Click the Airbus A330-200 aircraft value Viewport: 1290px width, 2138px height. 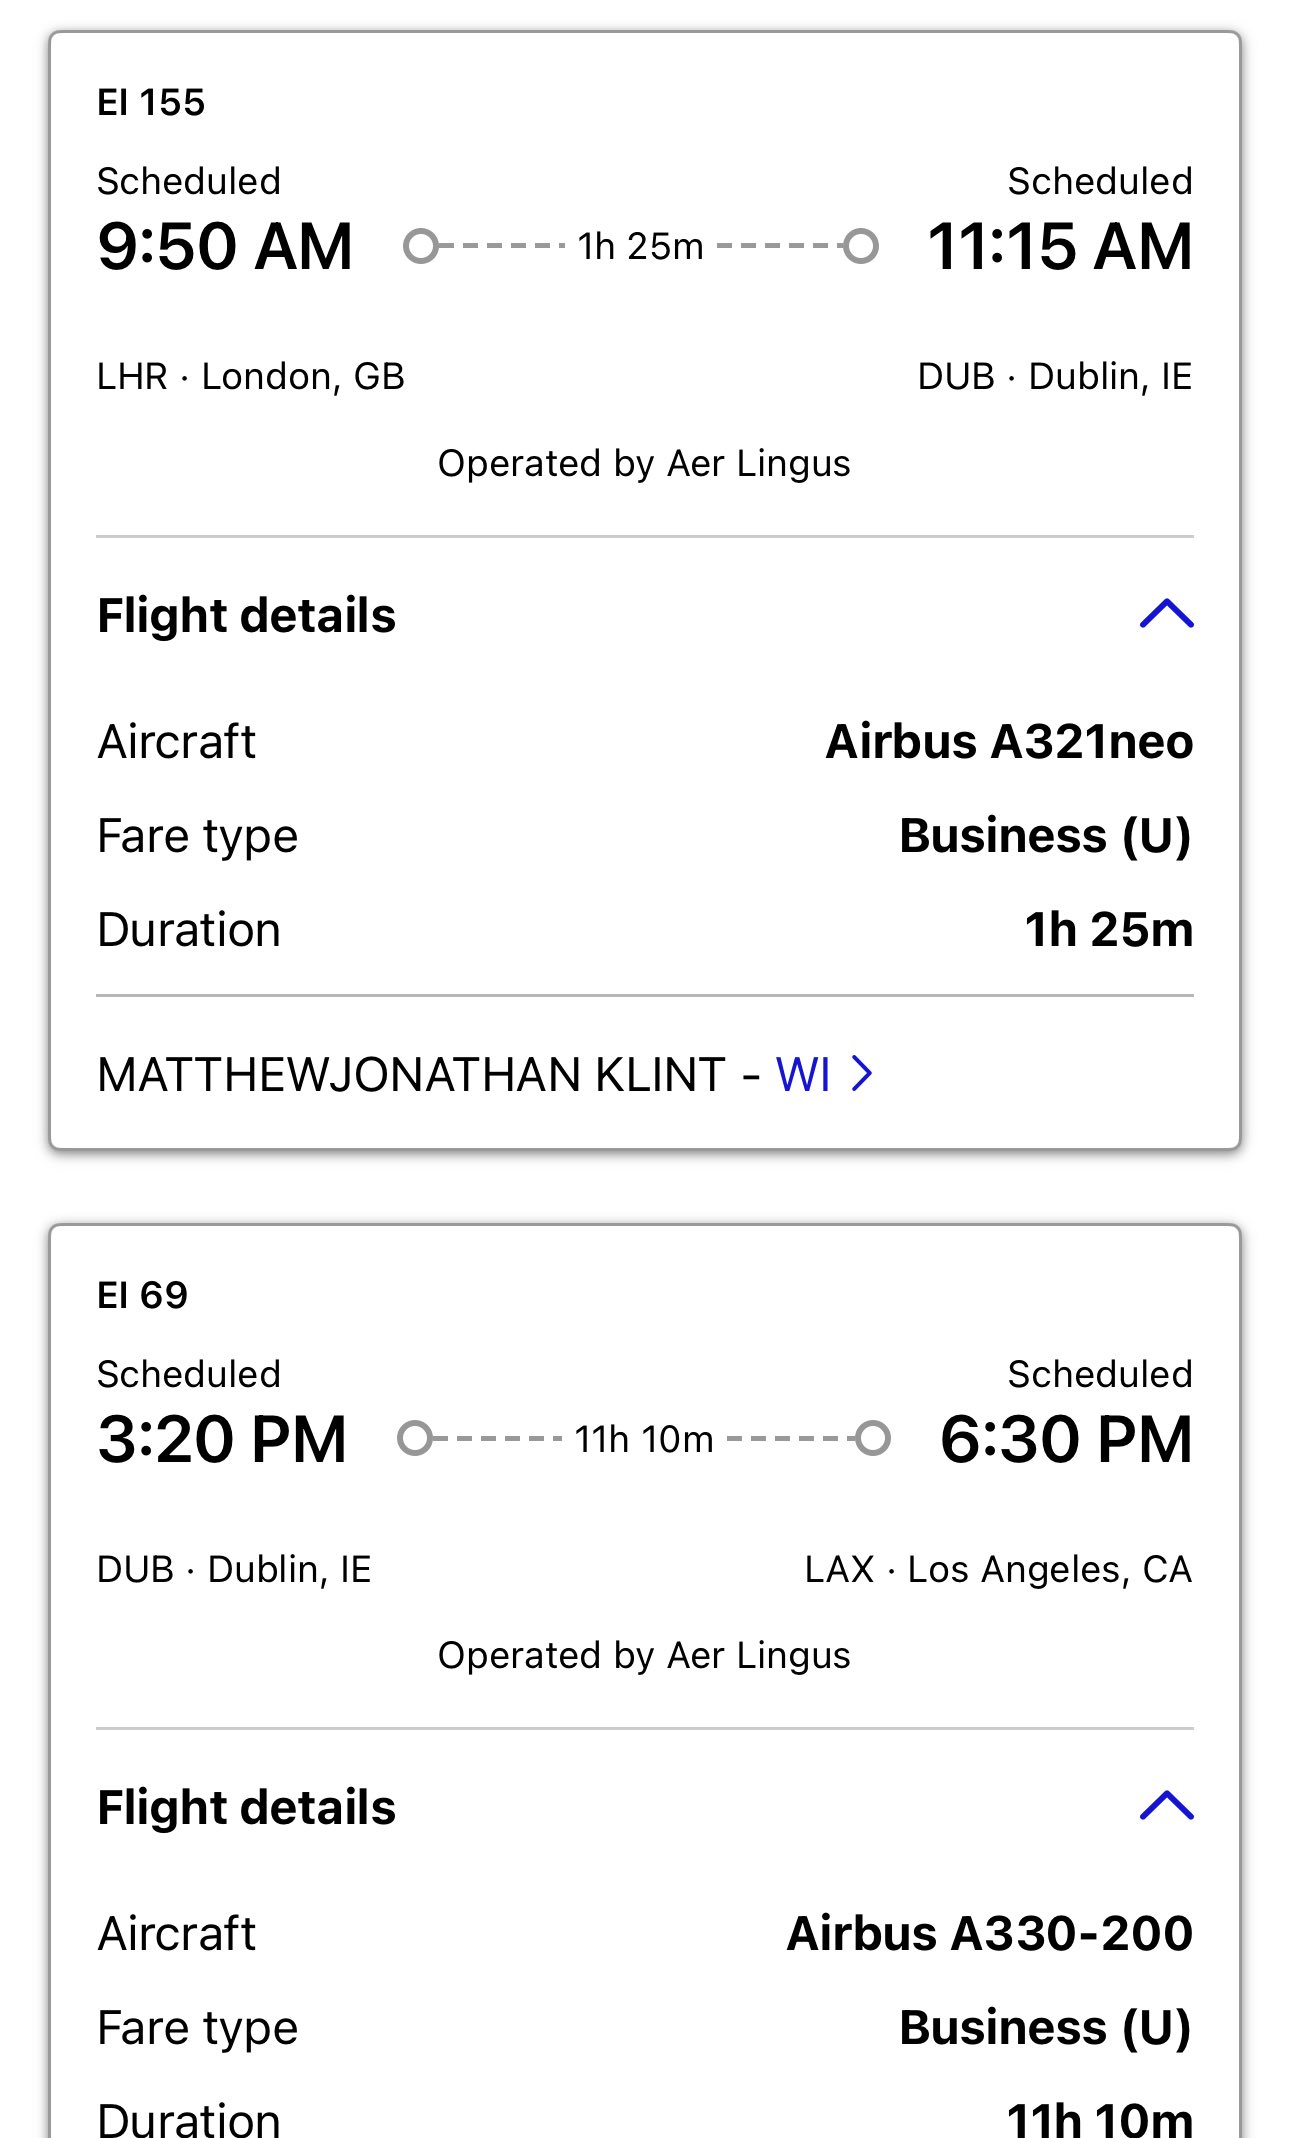click(990, 1934)
